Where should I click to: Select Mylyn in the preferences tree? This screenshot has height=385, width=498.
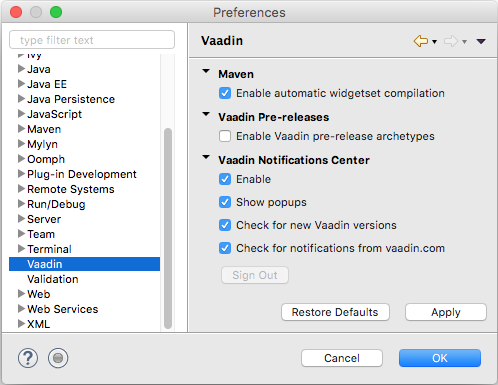click(42, 144)
